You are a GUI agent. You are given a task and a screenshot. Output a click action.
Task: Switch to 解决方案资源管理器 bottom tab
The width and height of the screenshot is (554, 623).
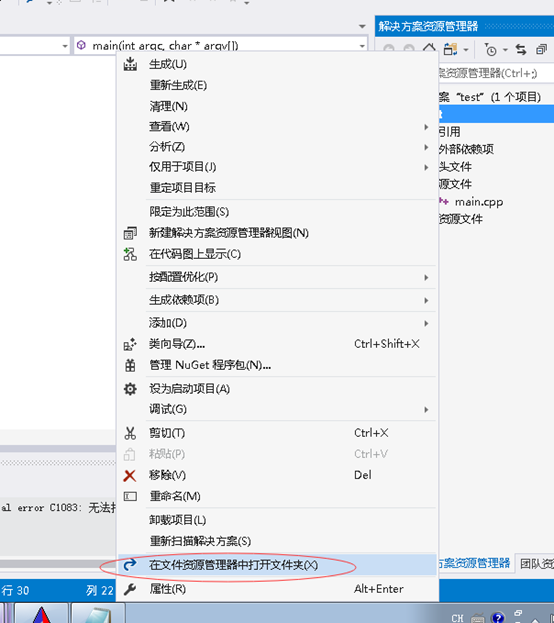pyautogui.click(x=475, y=563)
